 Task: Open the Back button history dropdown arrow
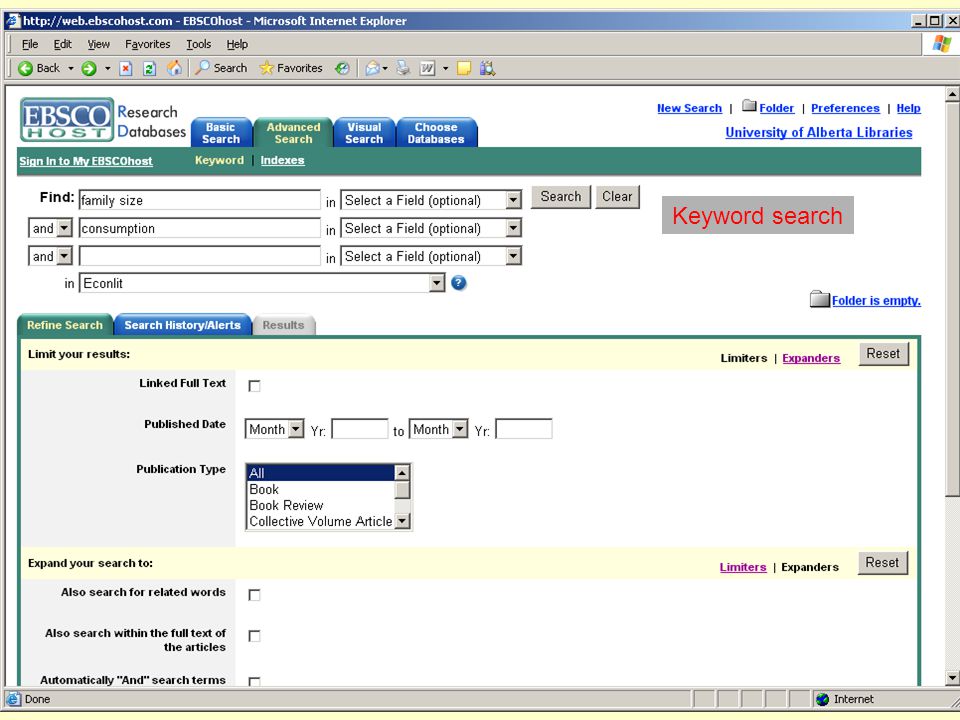pyautogui.click(x=70, y=69)
